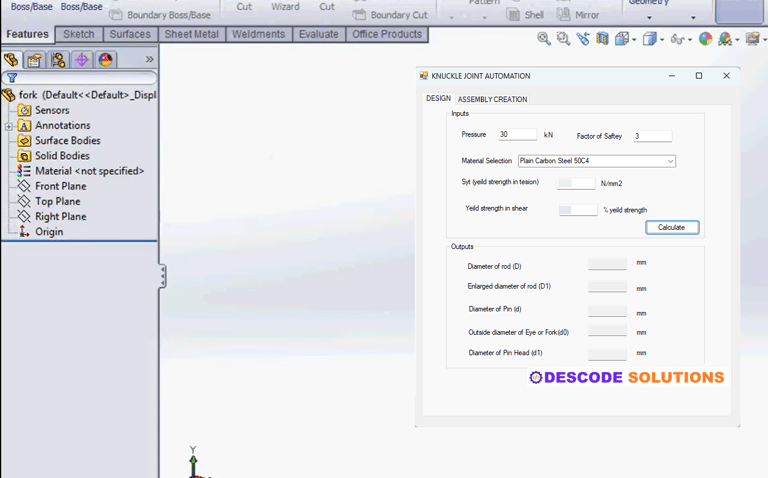
Task: Open DisplayManager tab icon
Action: (105, 60)
